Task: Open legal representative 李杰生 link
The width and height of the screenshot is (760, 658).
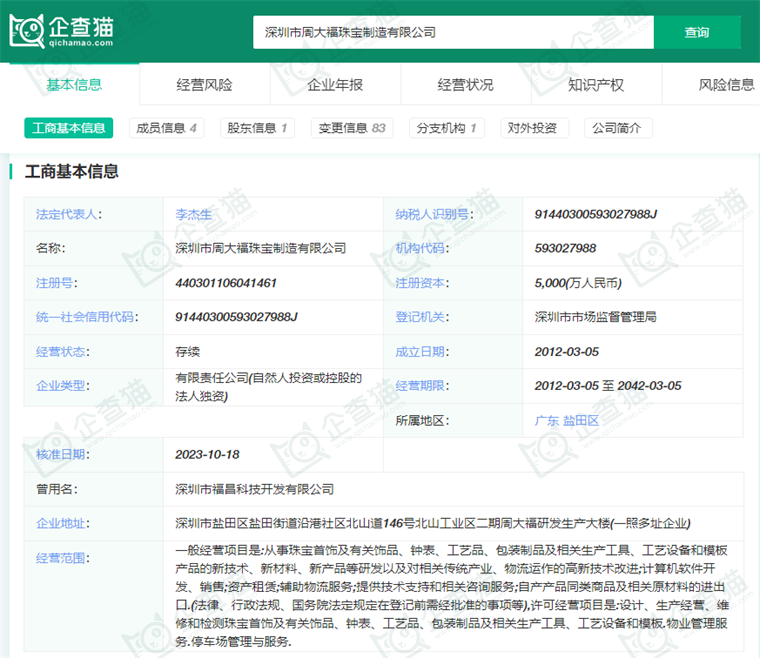Action: [x=193, y=214]
